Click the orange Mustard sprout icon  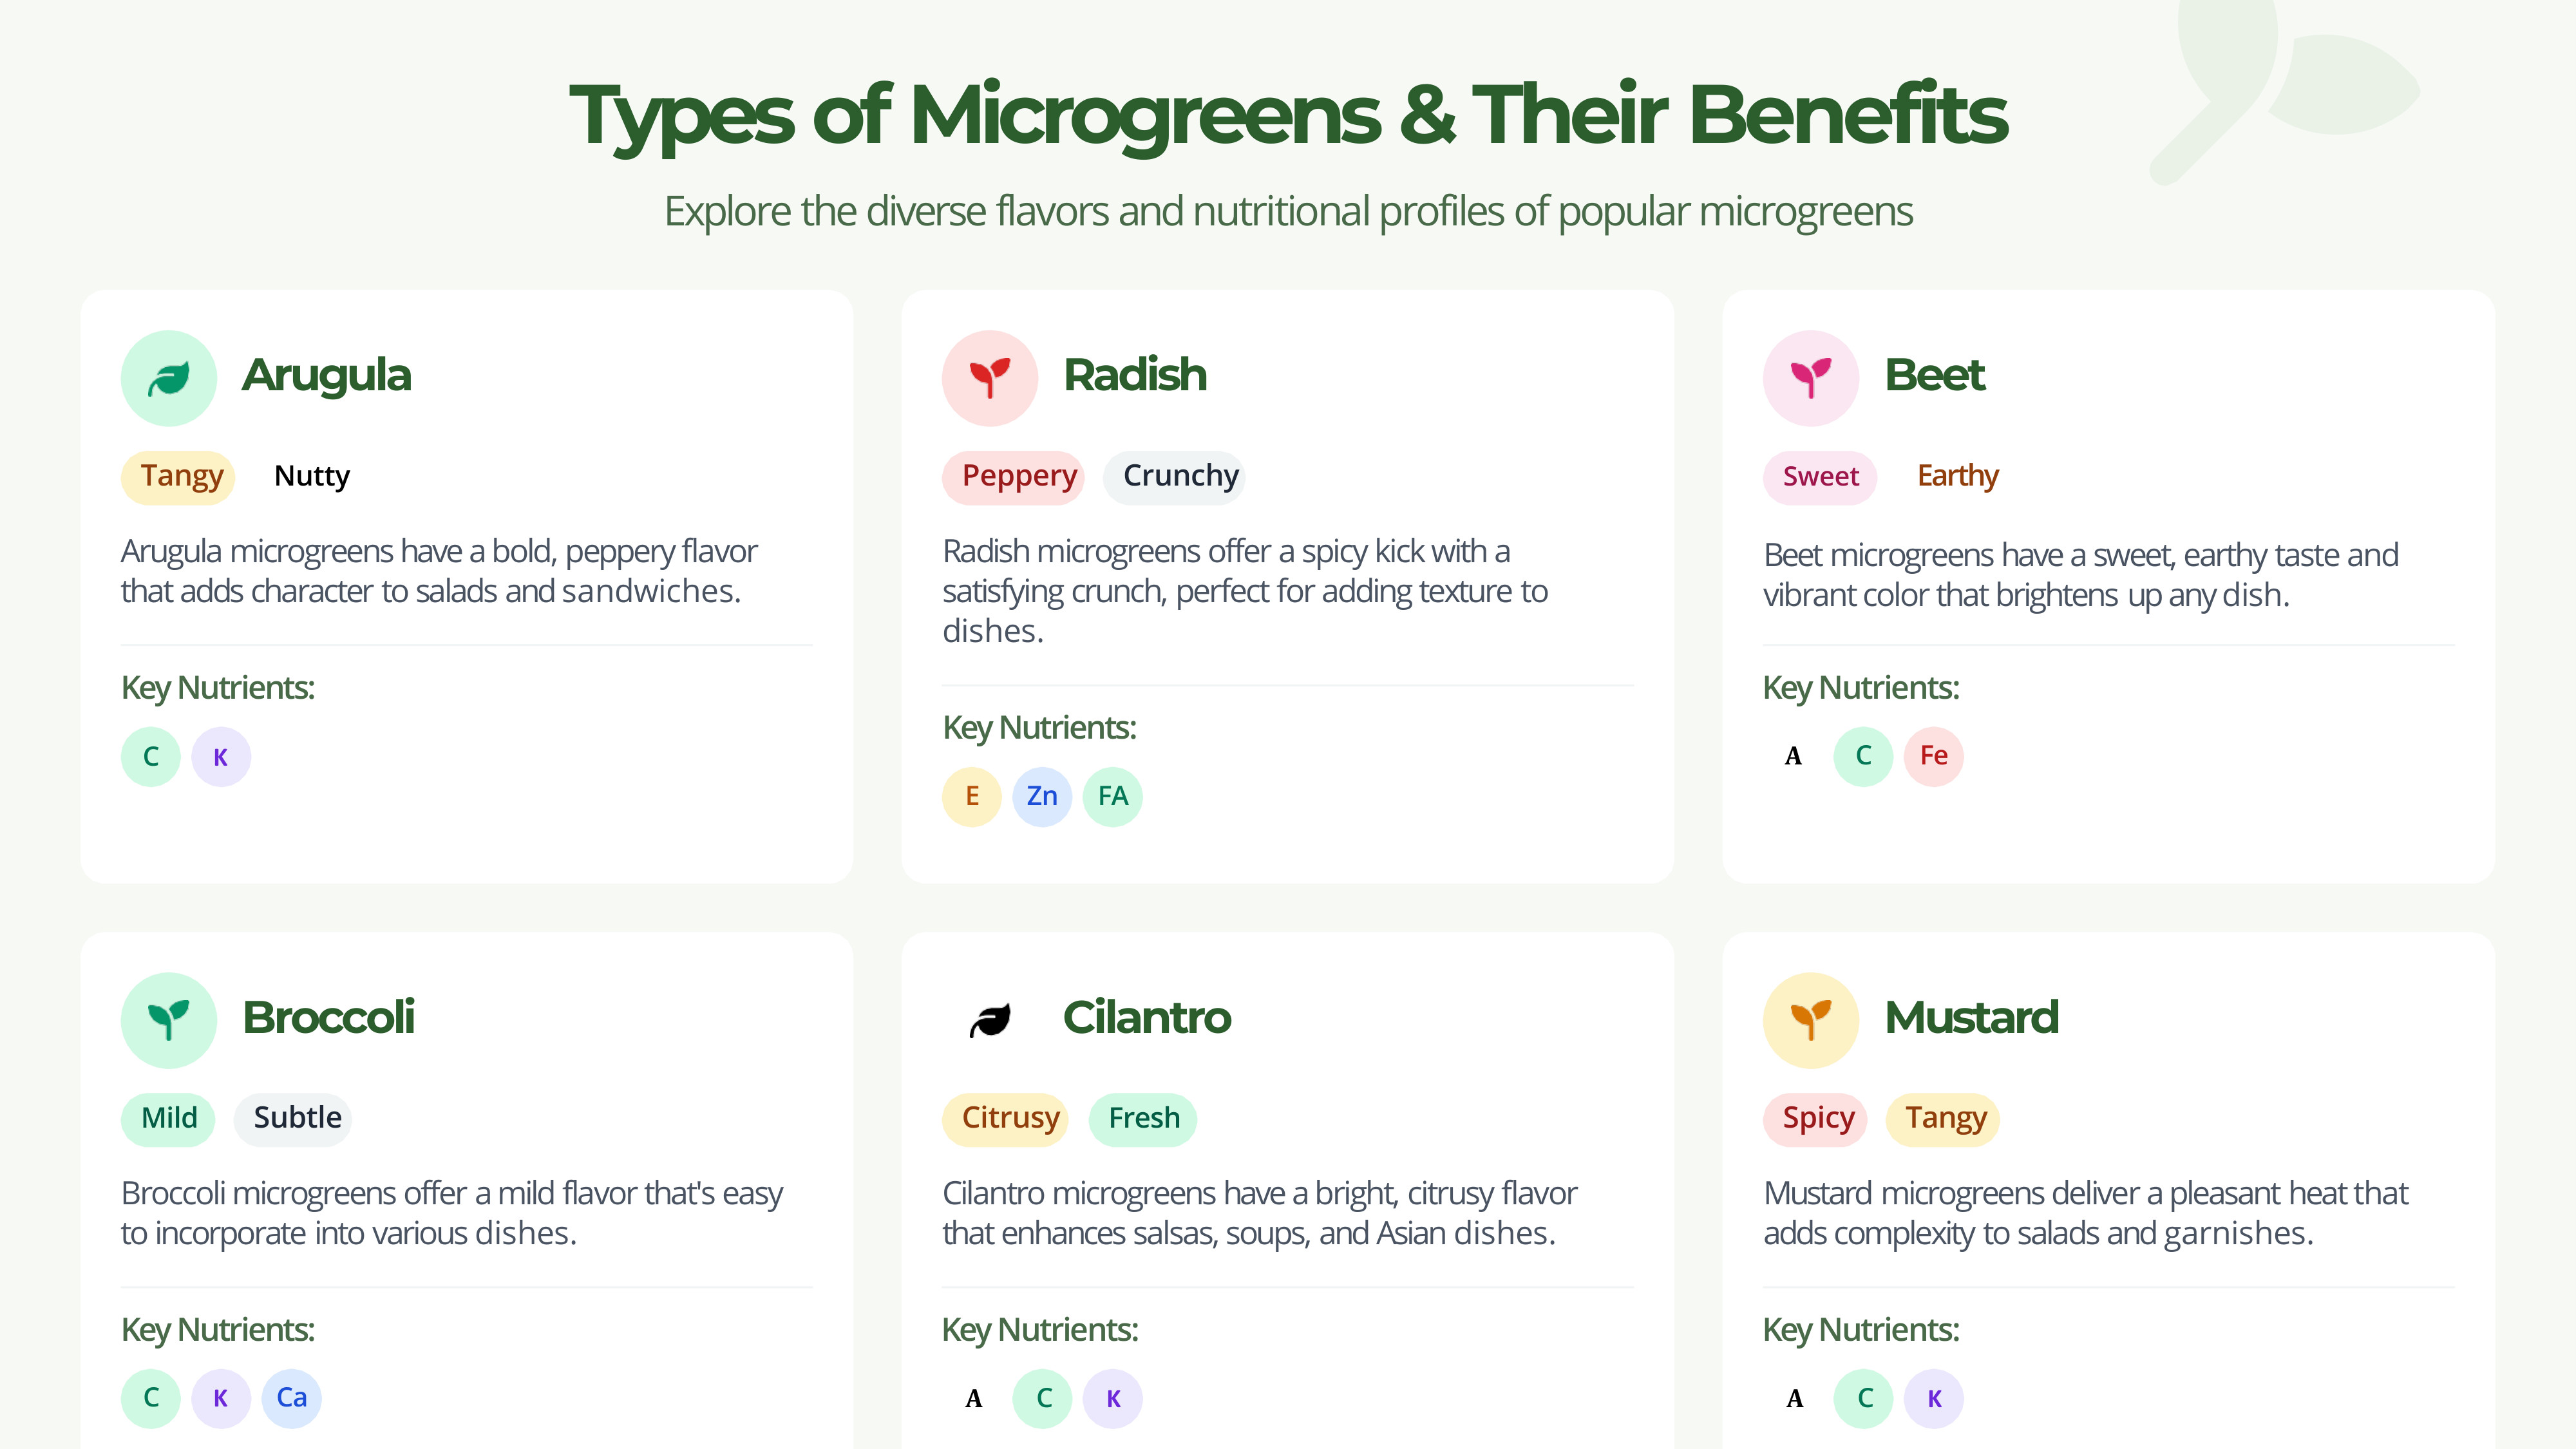pyautogui.click(x=1810, y=1020)
